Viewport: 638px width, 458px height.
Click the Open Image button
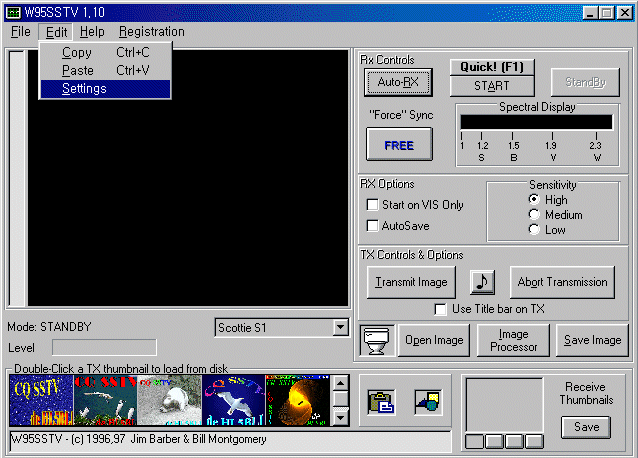point(434,340)
